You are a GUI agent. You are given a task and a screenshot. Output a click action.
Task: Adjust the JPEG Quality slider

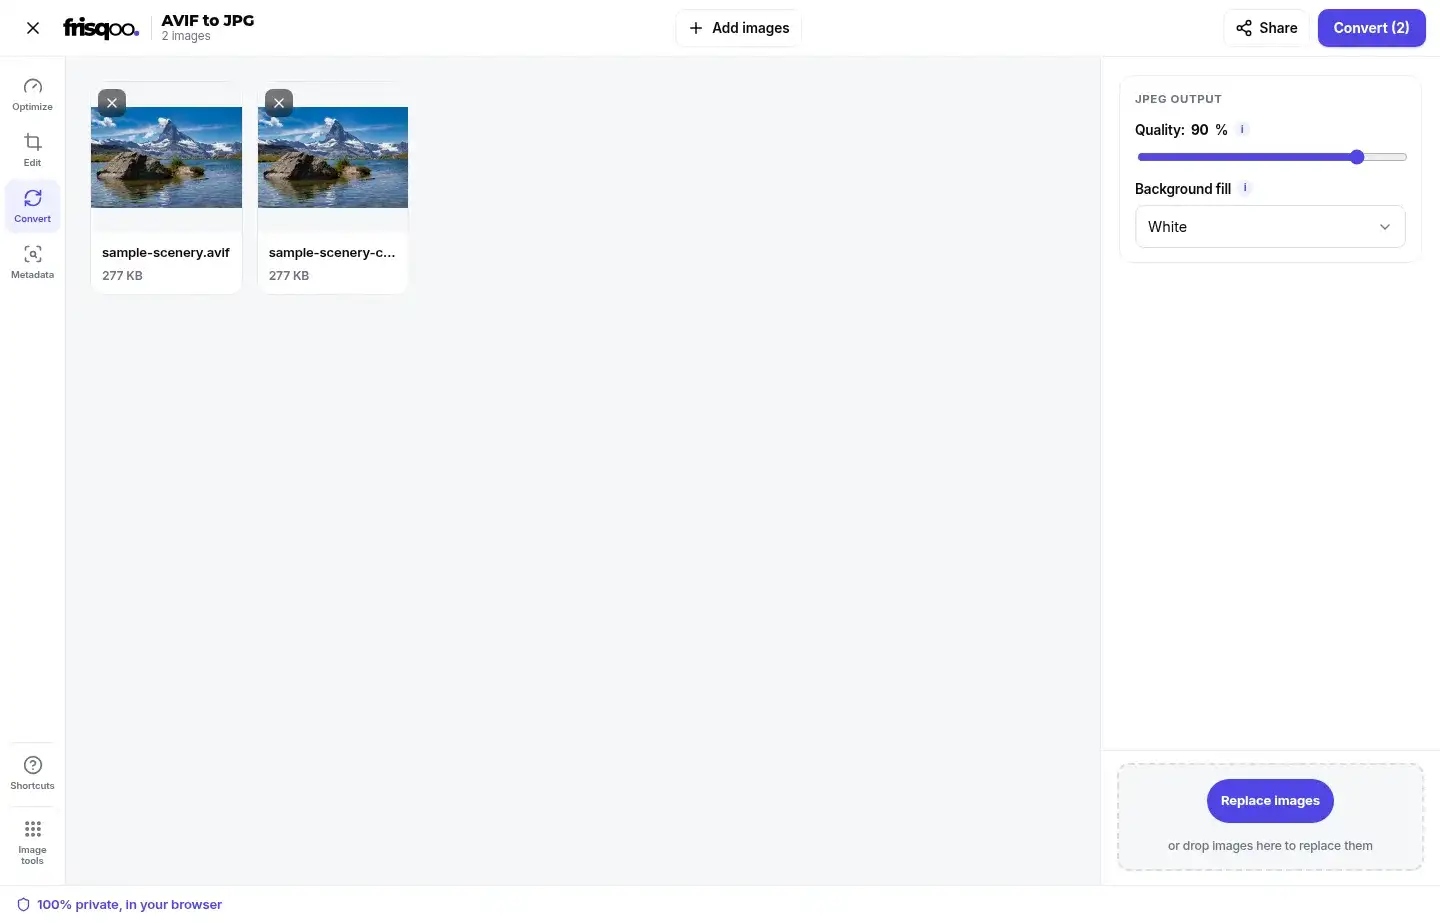(x=1272, y=157)
